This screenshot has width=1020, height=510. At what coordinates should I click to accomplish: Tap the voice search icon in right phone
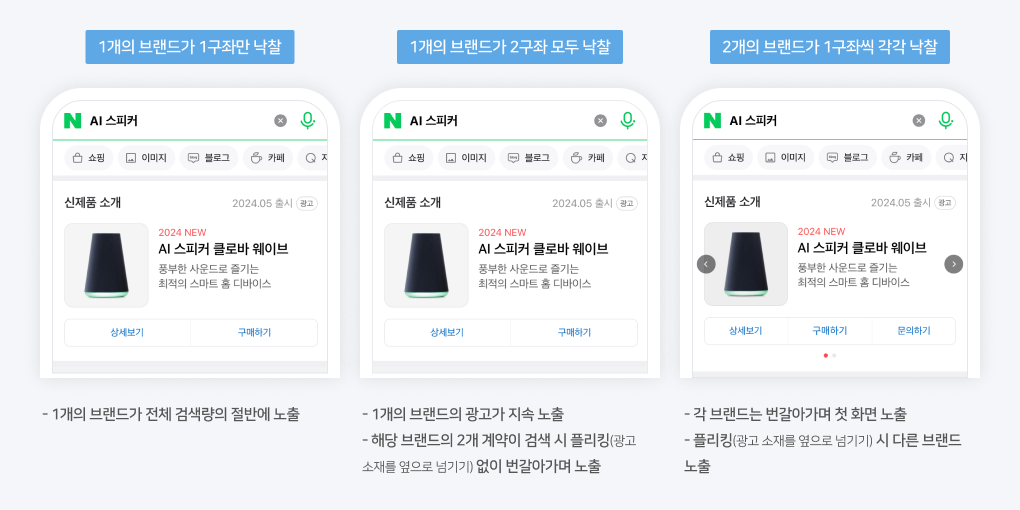pyautogui.click(x=945, y=121)
